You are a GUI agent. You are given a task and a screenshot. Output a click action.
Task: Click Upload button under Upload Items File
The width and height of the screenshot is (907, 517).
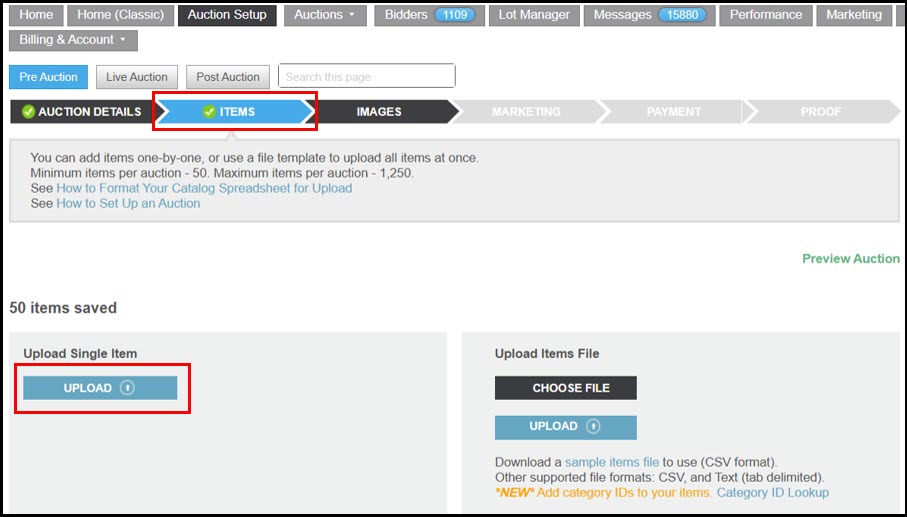(x=566, y=427)
